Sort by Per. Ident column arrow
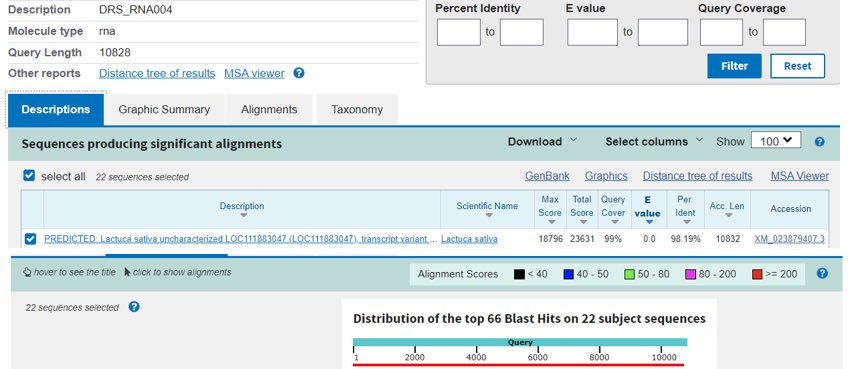 pos(687,222)
